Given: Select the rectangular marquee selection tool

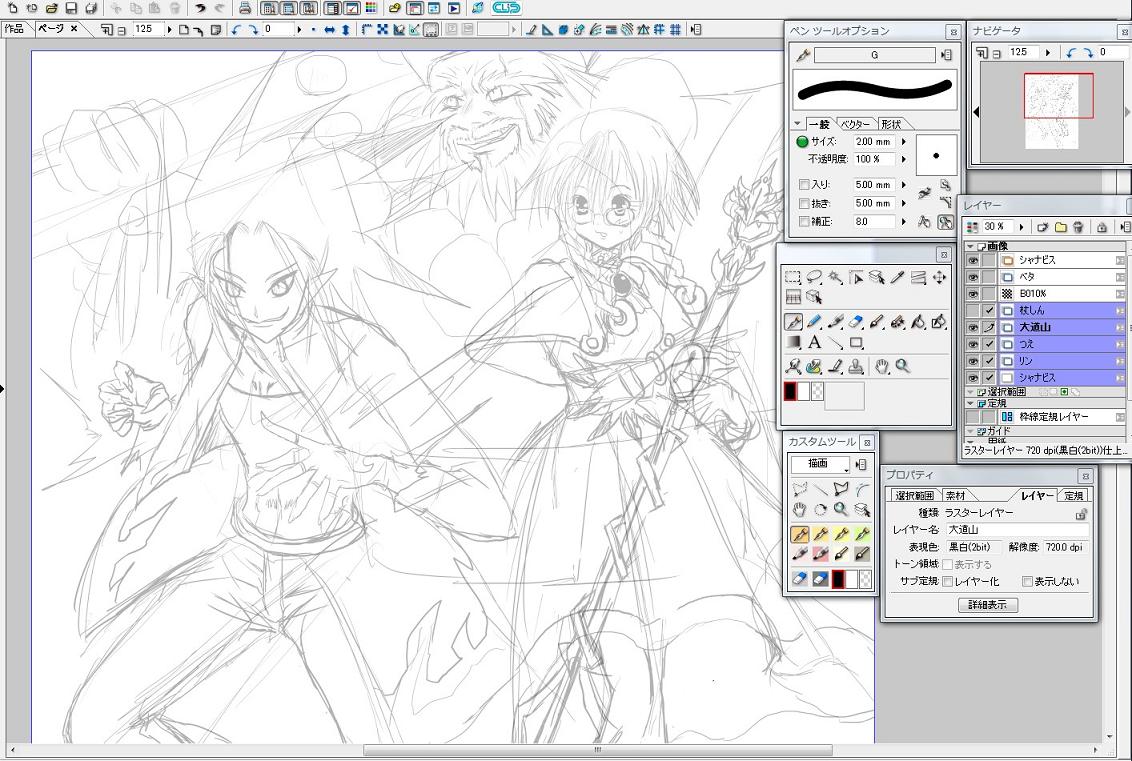Looking at the screenshot, I should coord(793,277).
